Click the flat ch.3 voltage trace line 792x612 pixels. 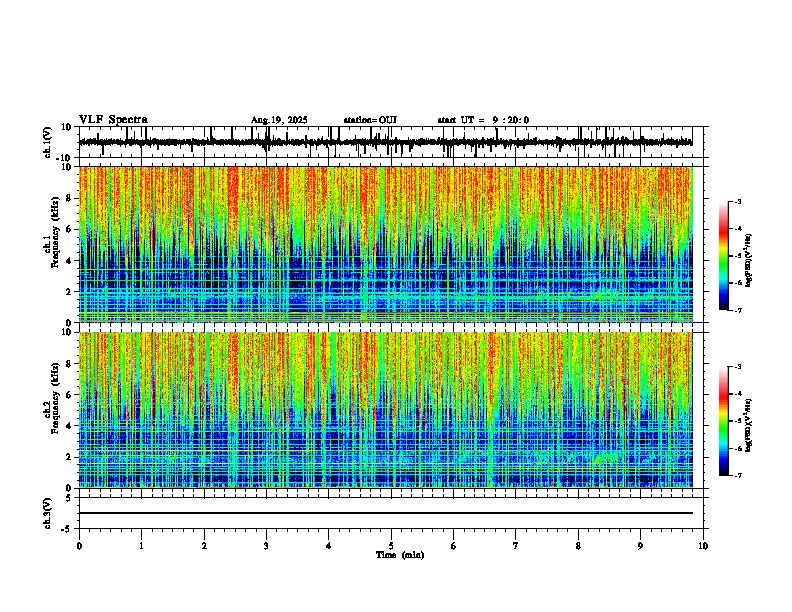pos(385,513)
